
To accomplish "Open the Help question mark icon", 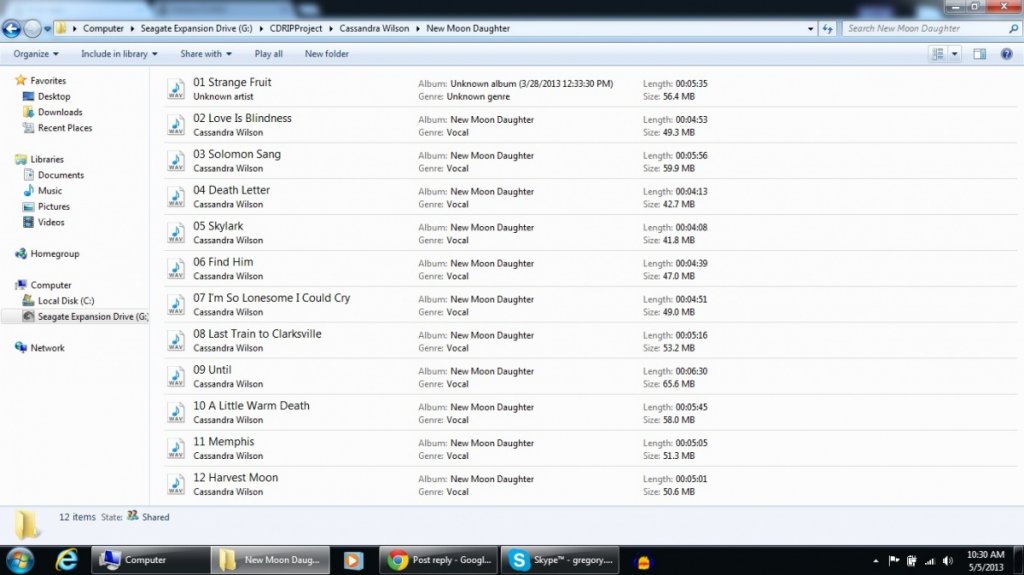I will point(1006,54).
